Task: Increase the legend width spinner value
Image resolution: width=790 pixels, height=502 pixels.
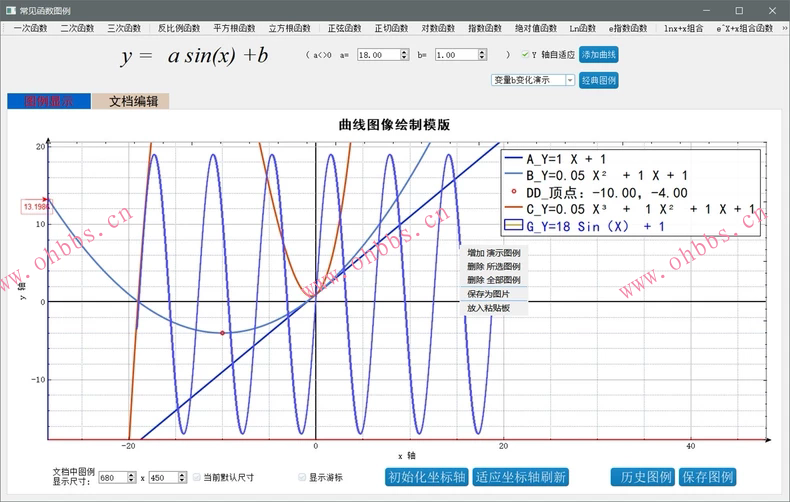Action: [x=139, y=474]
